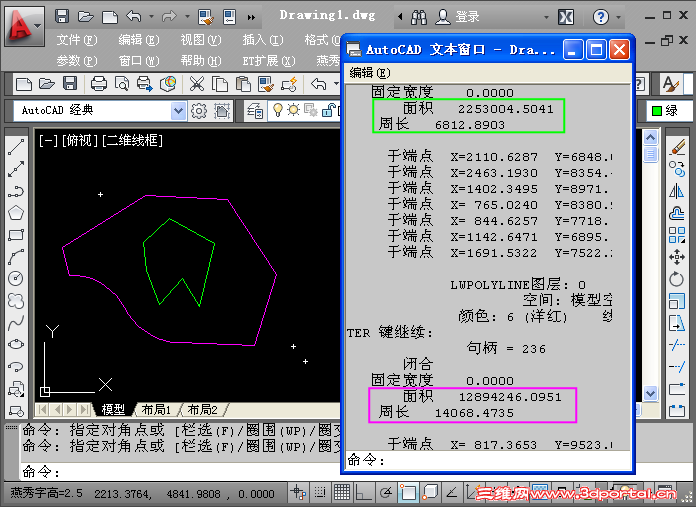Open the 文件(F) menu
This screenshot has height=507, width=696.
(77, 40)
